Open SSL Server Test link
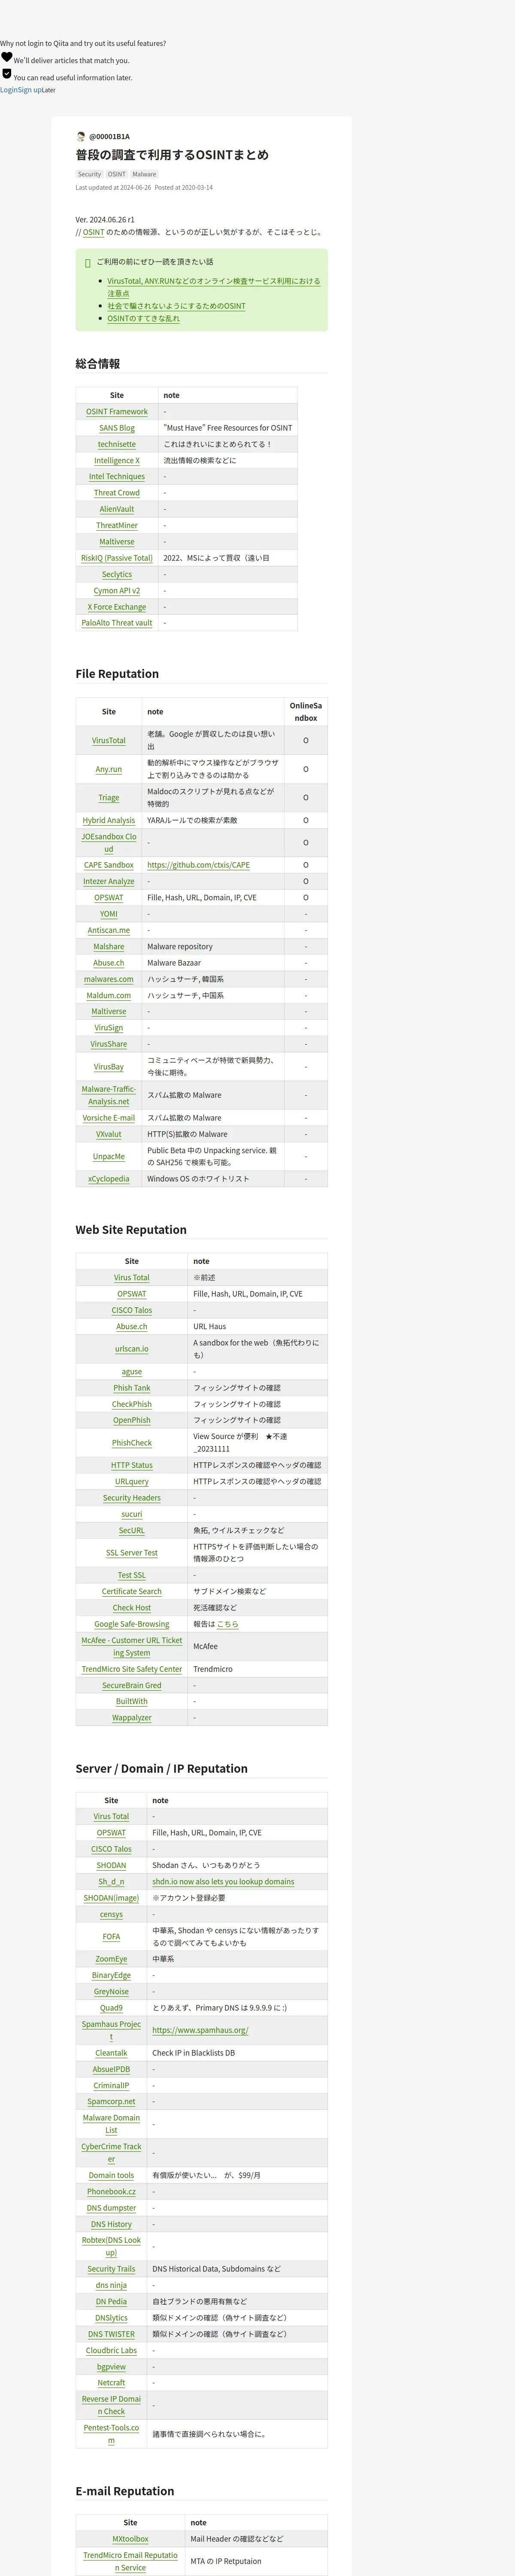Image resolution: width=515 pixels, height=2576 pixels. click(x=132, y=1553)
